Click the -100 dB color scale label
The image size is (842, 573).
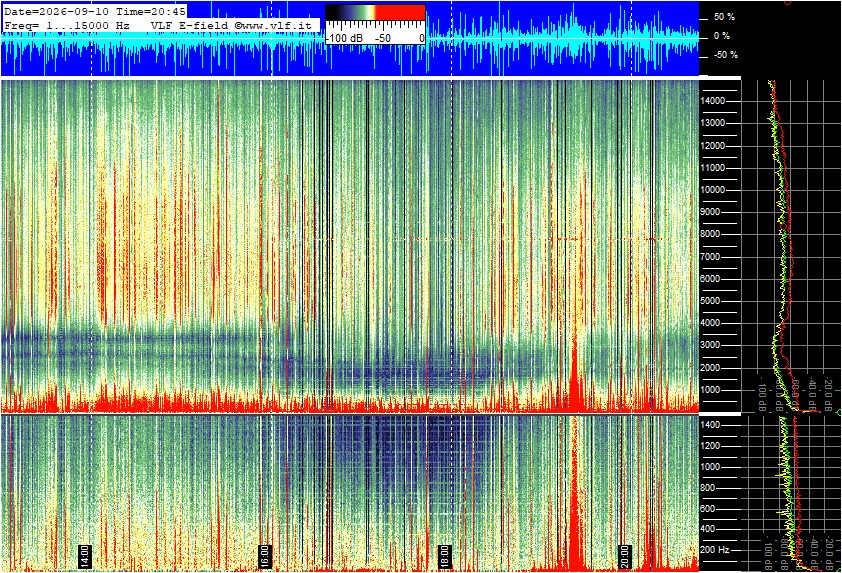tap(345, 38)
